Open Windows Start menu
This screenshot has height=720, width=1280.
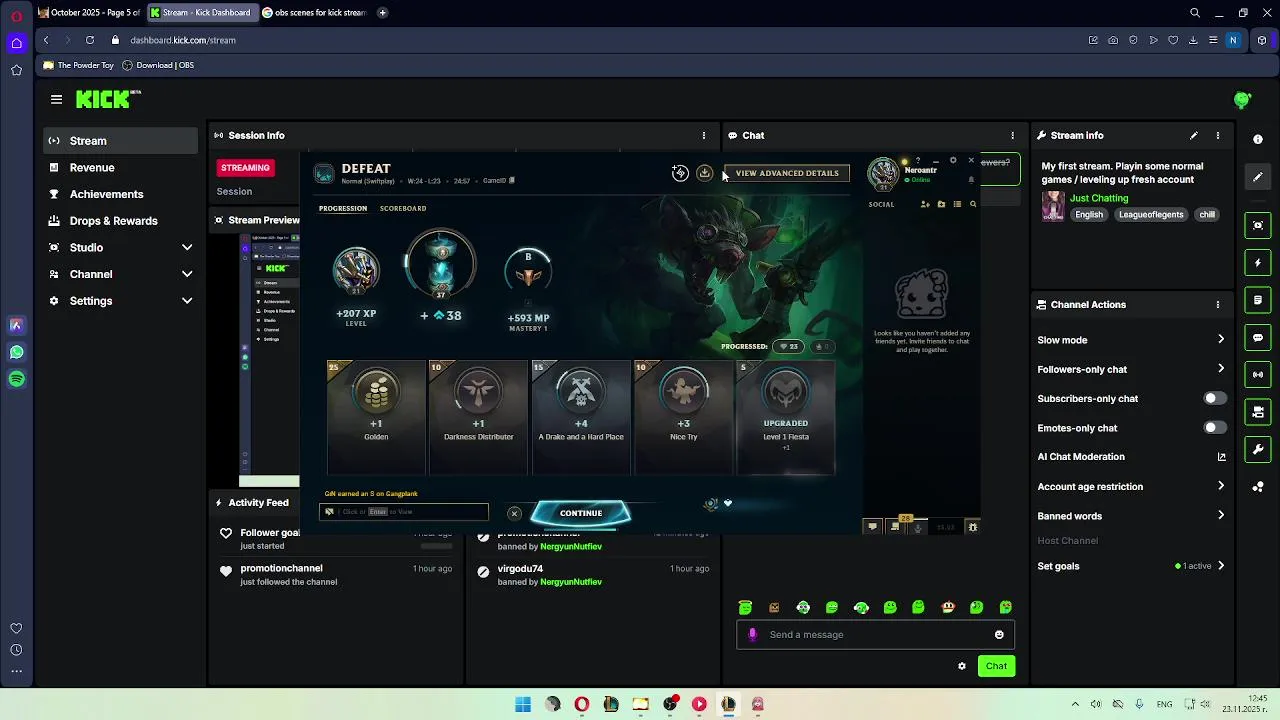point(523,704)
